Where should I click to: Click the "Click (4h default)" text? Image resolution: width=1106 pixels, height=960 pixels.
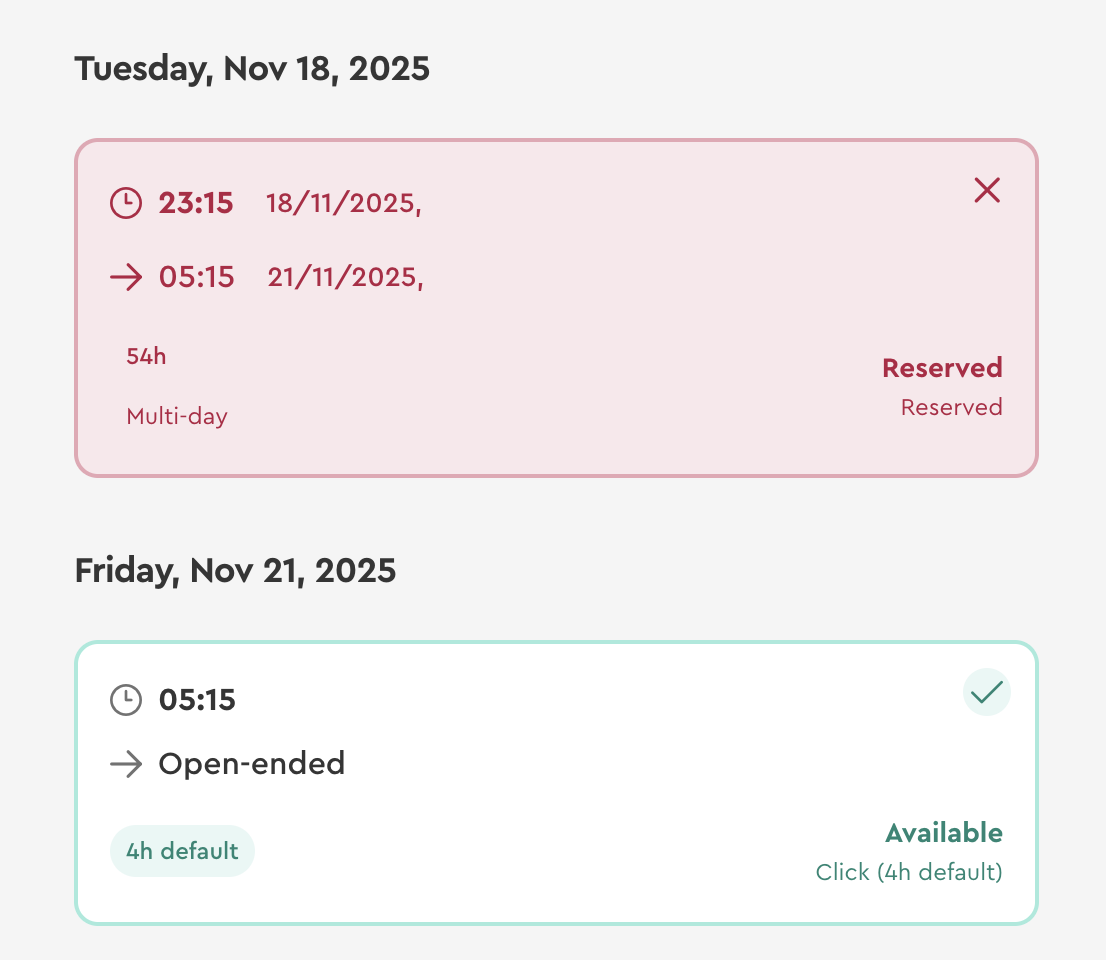(908, 872)
